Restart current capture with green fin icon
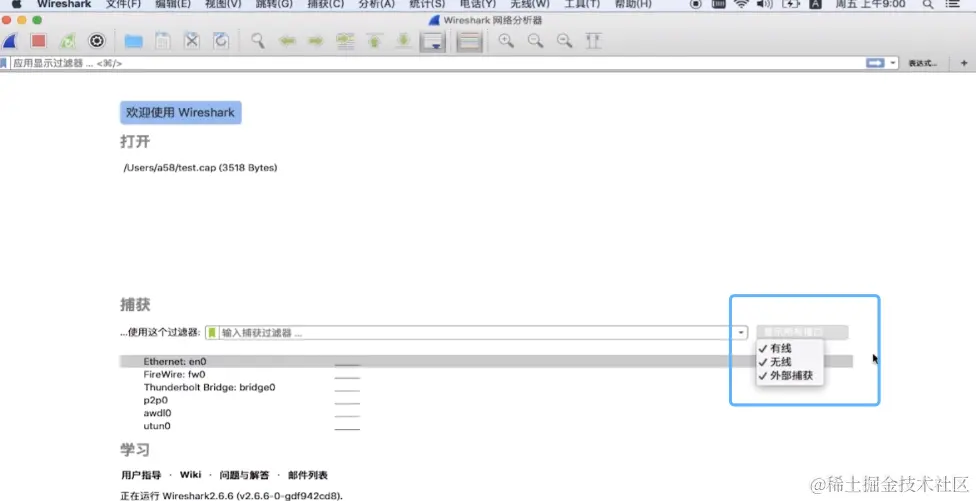 67,42
